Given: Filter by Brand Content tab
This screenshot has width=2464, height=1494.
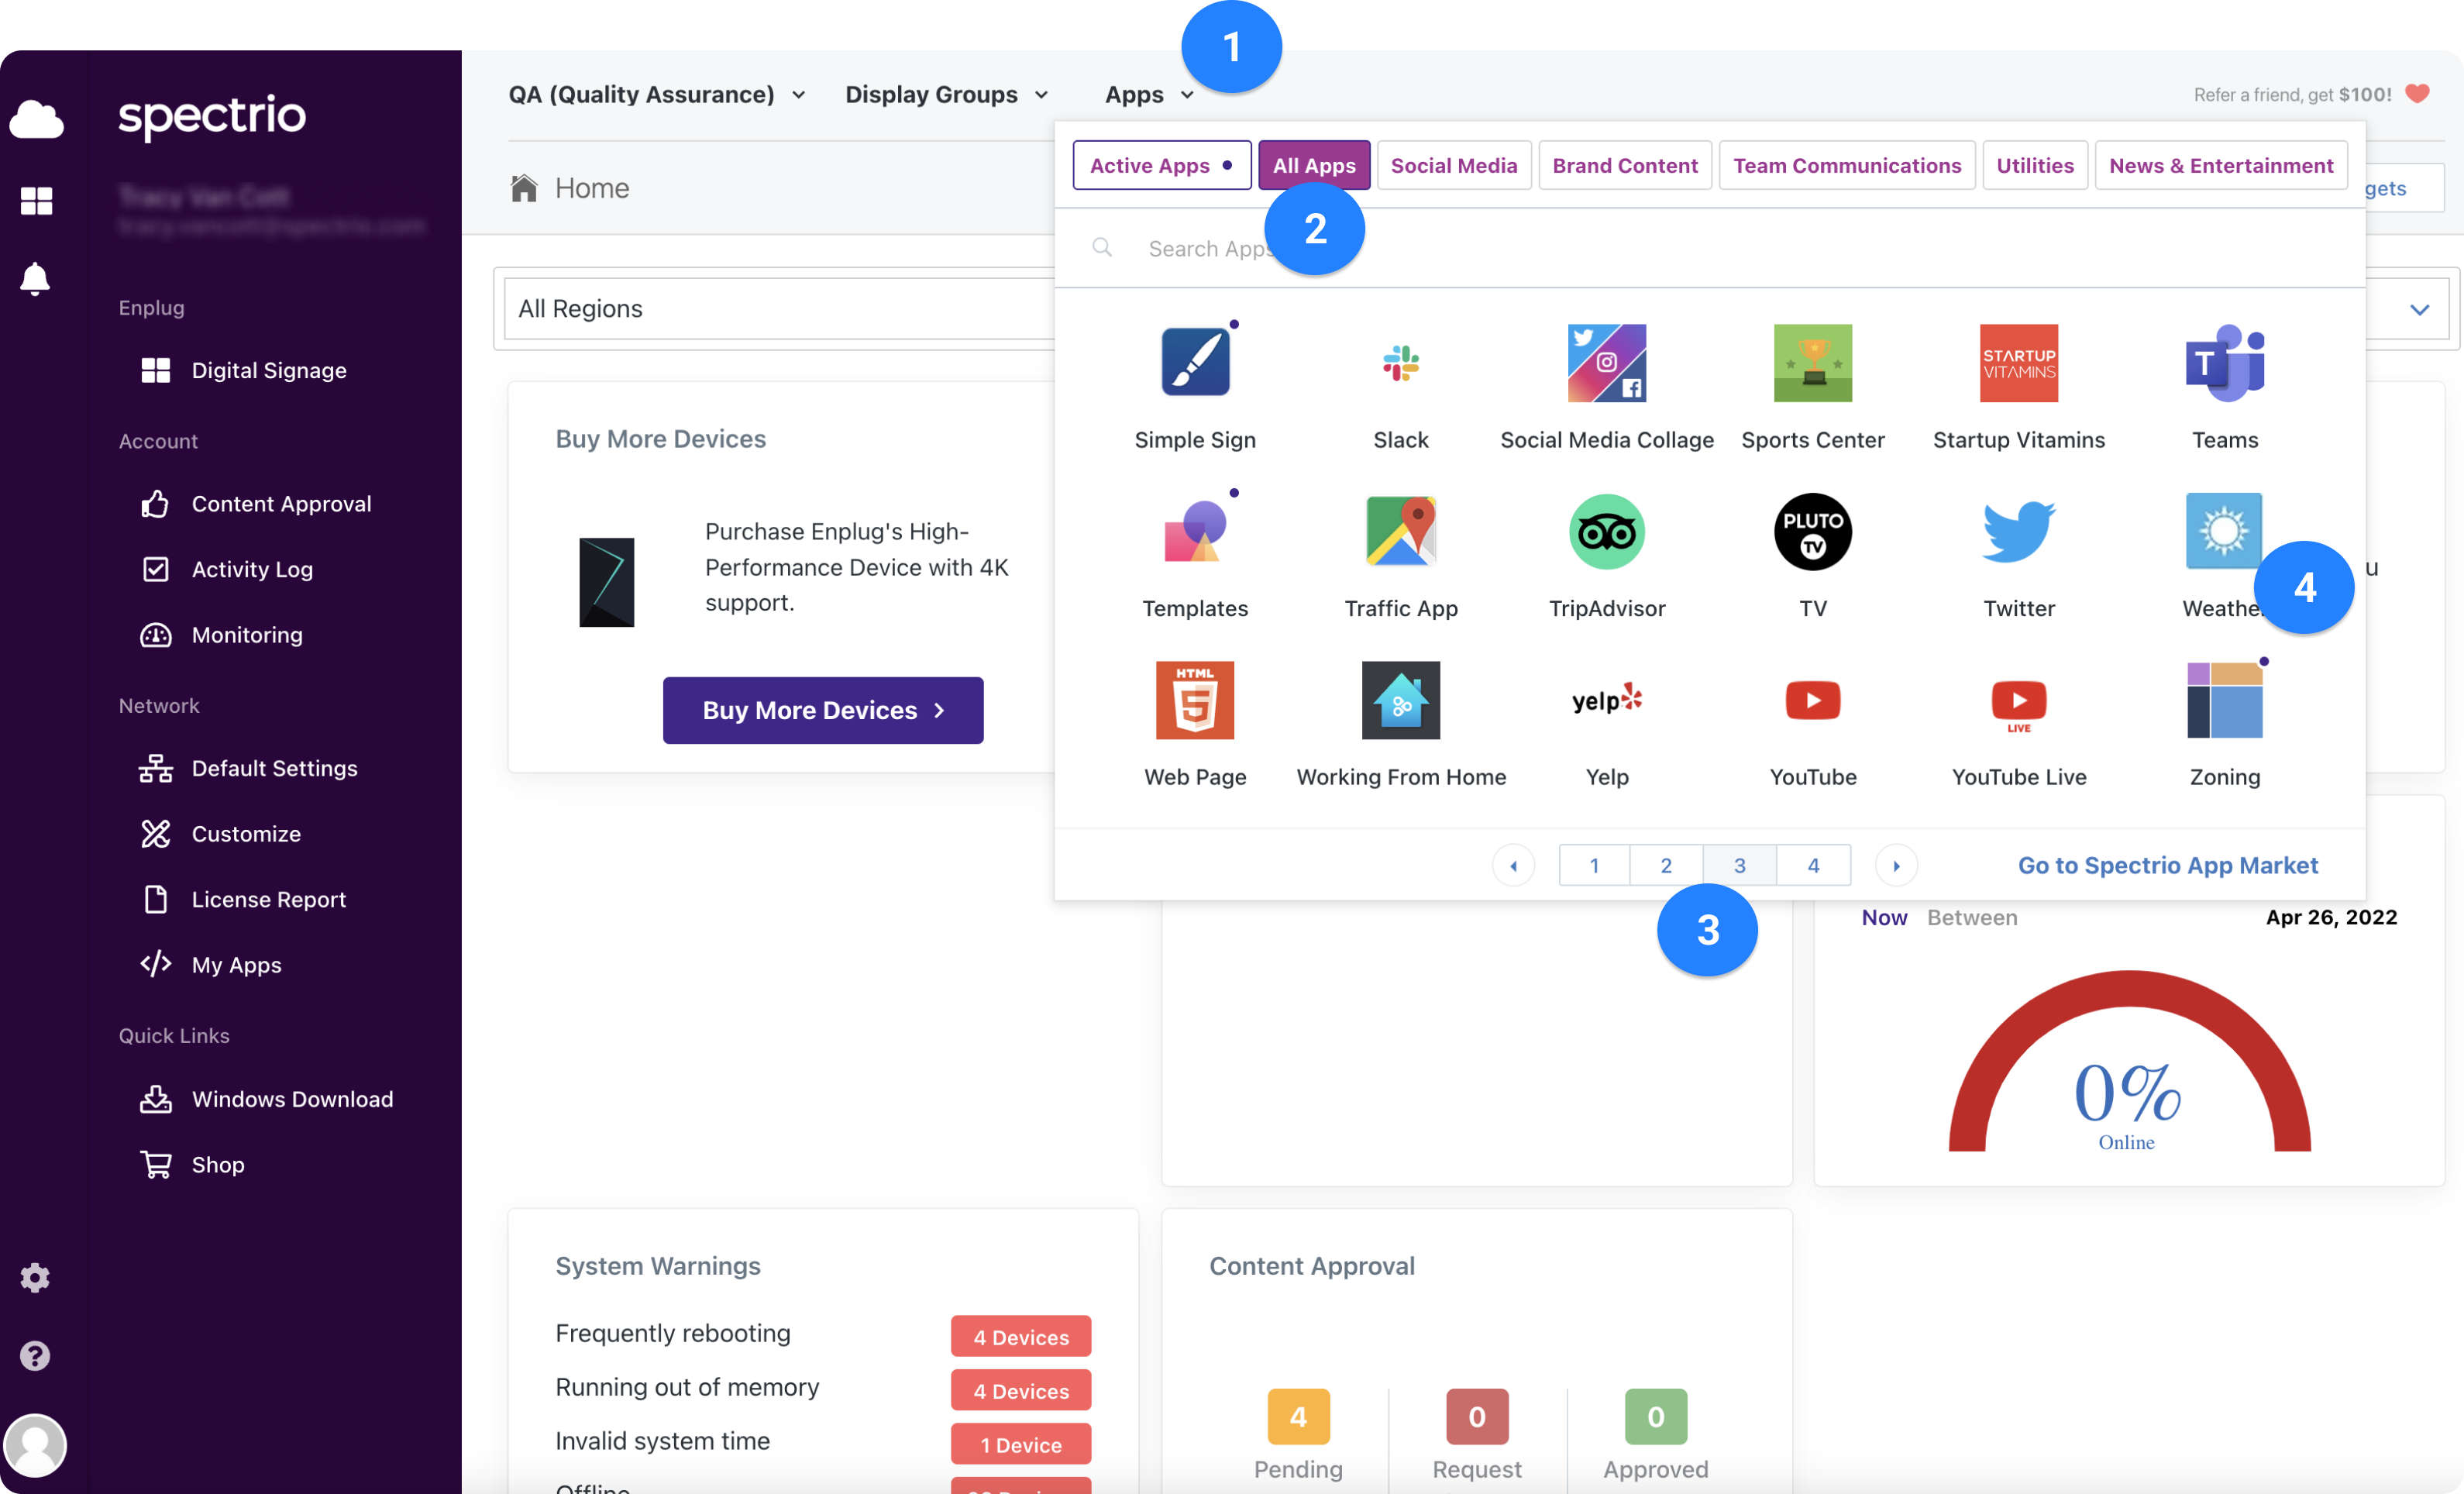Looking at the screenshot, I should [1625, 165].
